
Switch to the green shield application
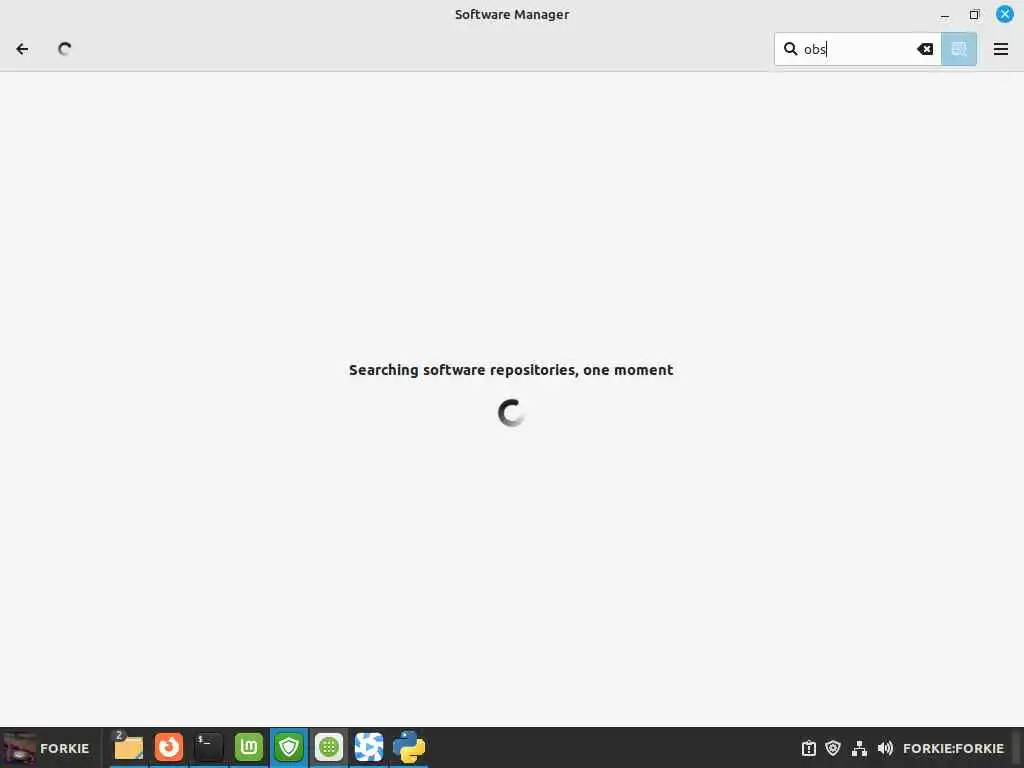[x=289, y=748]
